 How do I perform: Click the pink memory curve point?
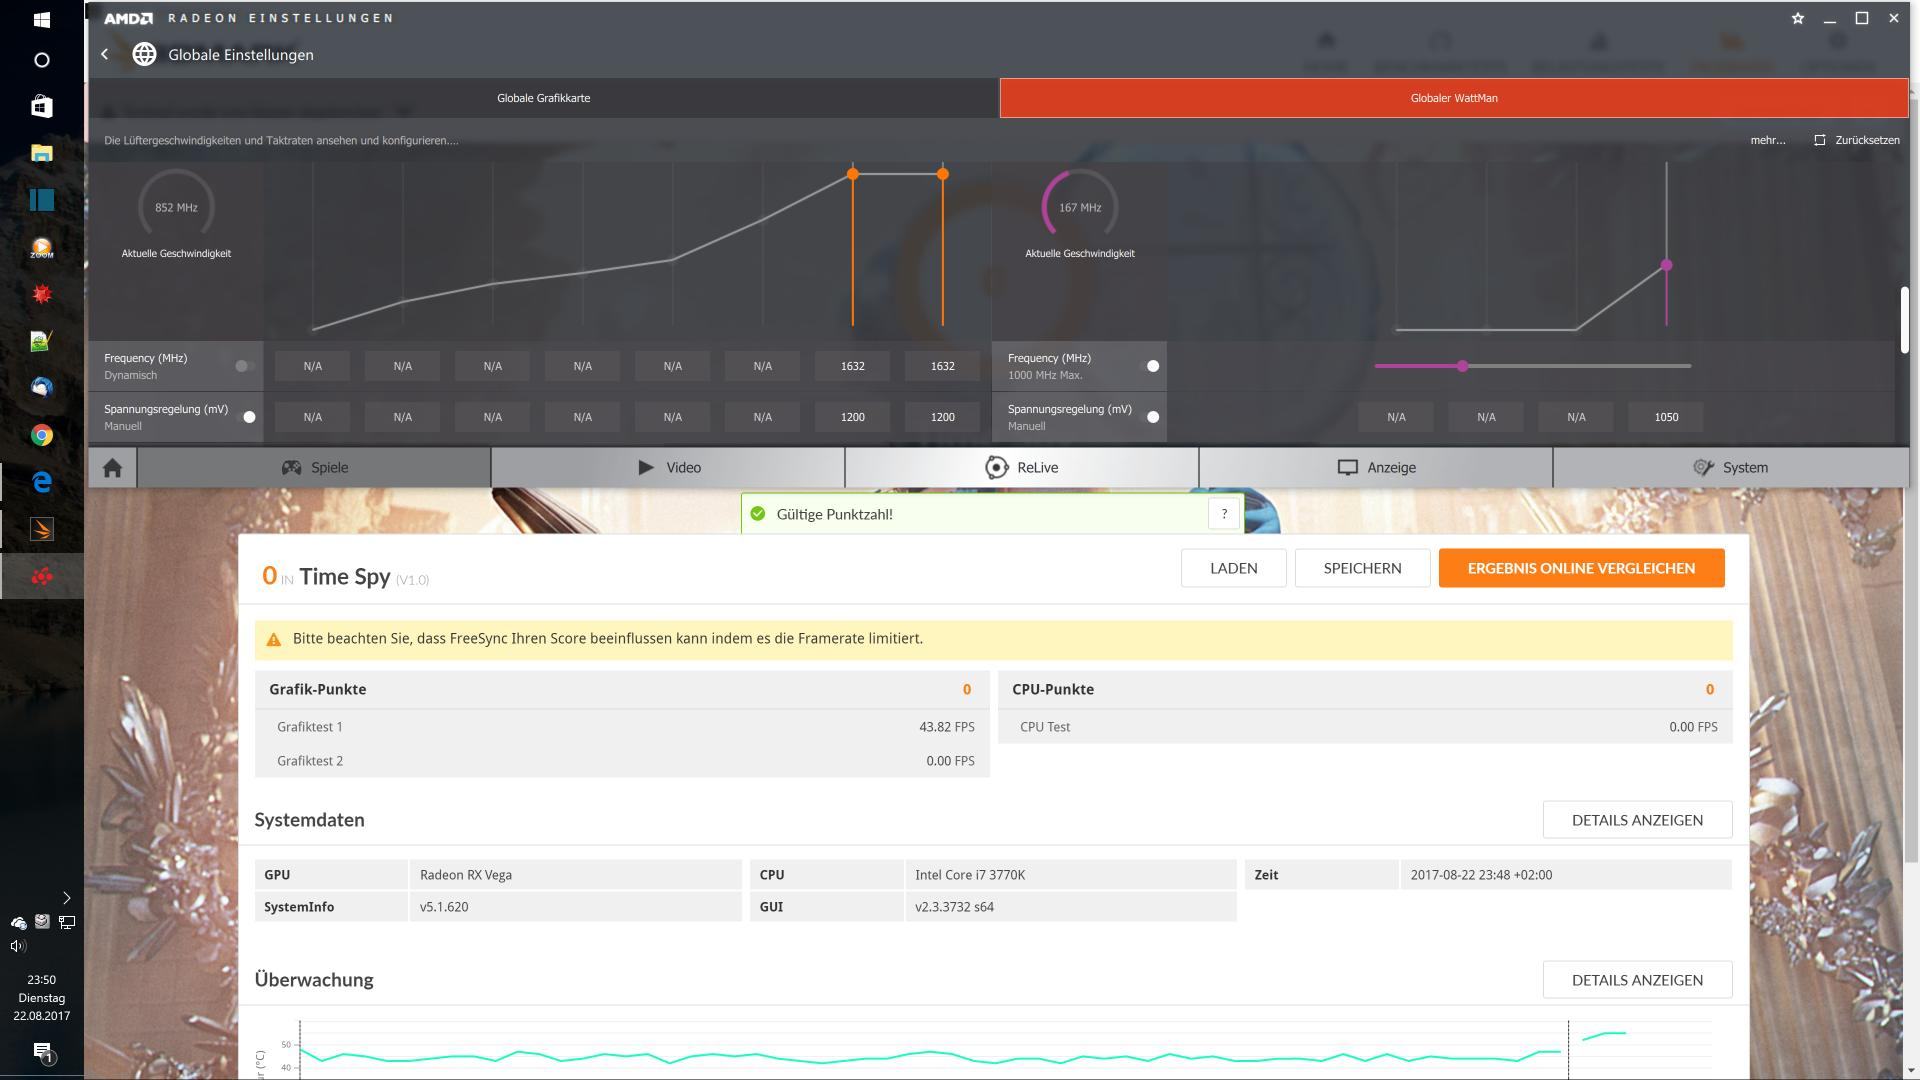click(x=1666, y=265)
